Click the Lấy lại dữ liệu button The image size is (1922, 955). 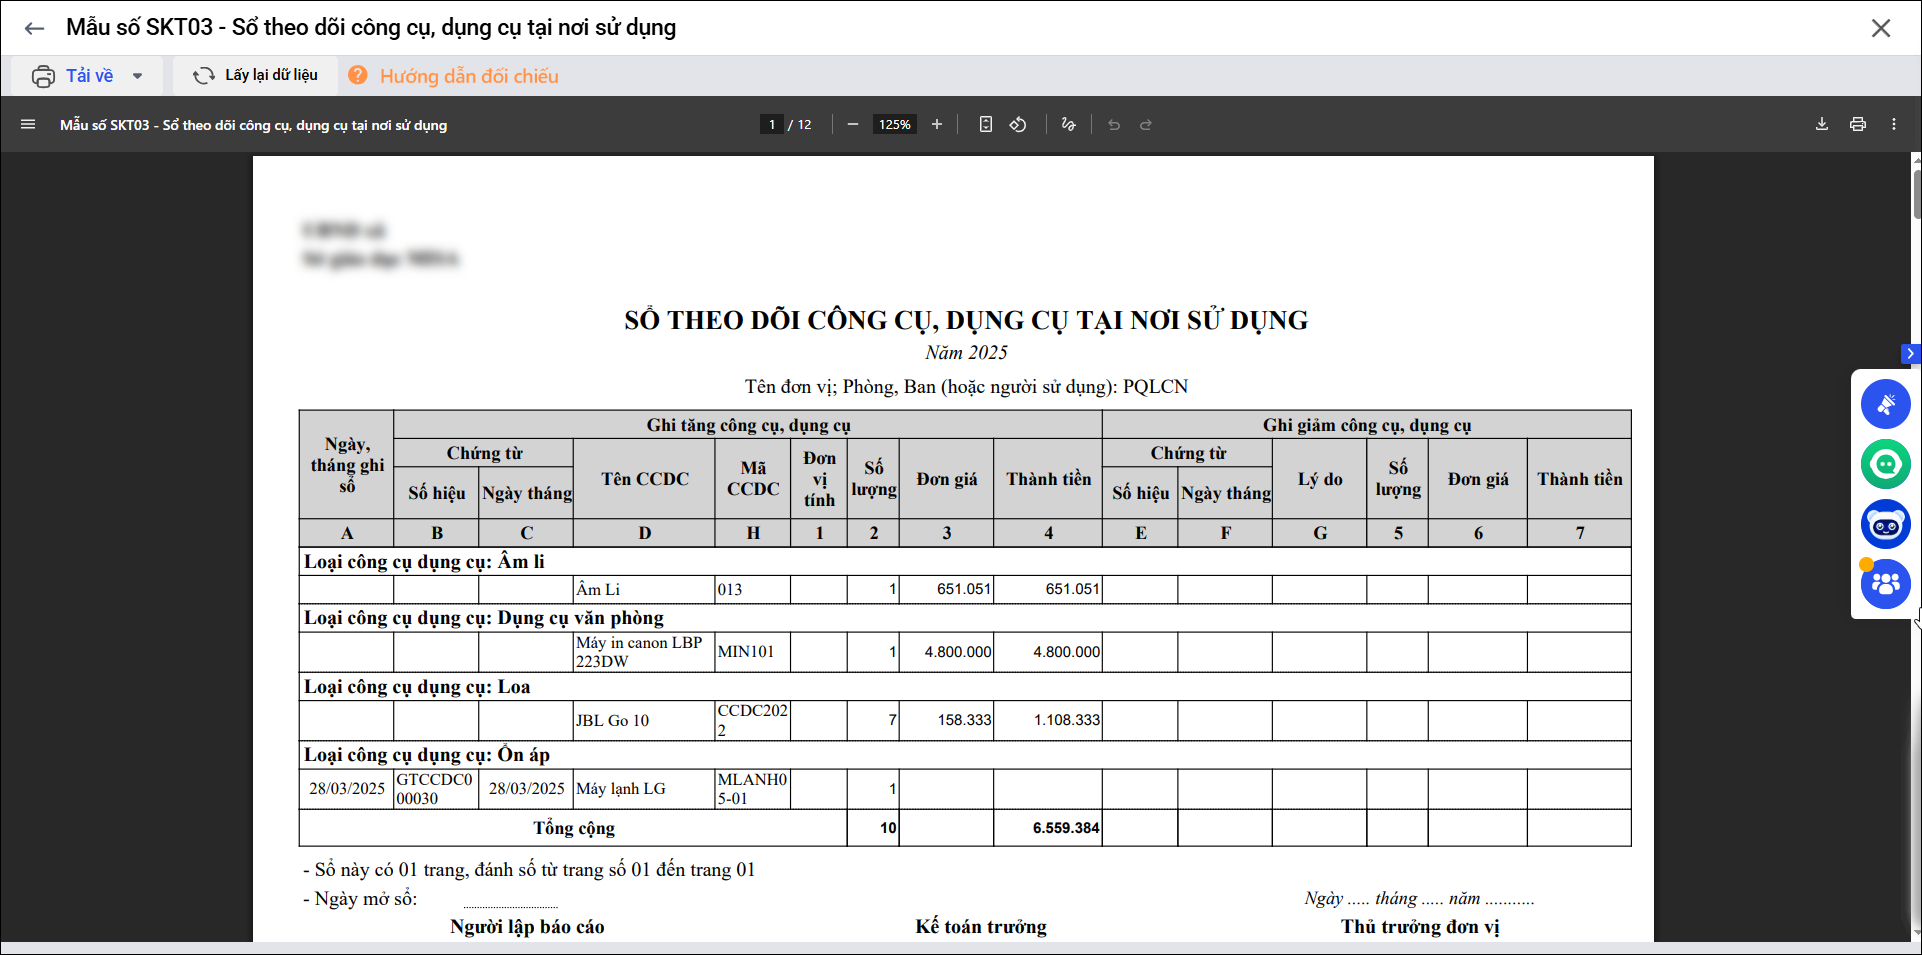pyautogui.click(x=256, y=75)
